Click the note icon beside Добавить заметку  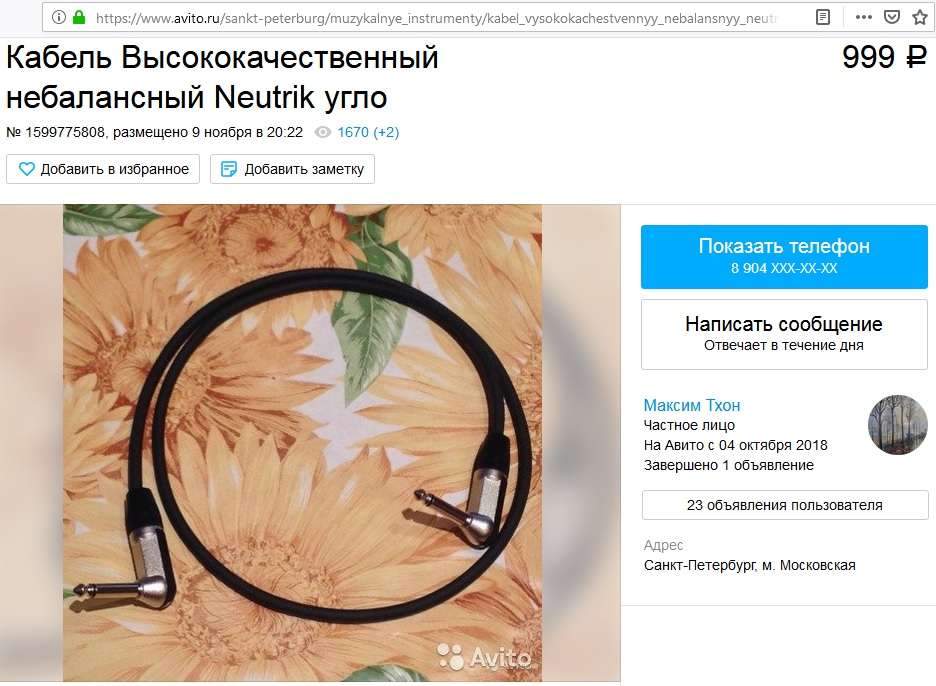click(x=229, y=169)
